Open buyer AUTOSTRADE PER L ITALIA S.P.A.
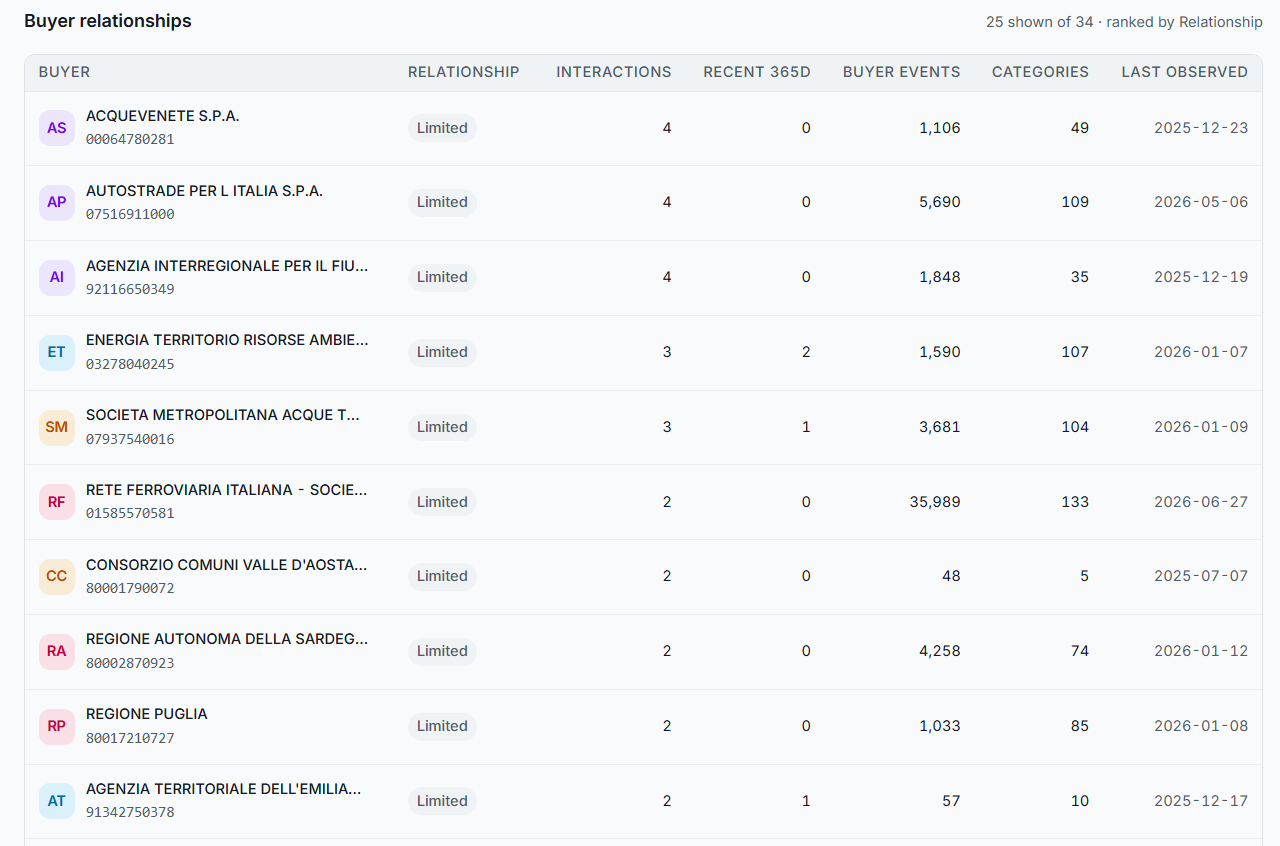This screenshot has width=1280, height=846. click(205, 191)
